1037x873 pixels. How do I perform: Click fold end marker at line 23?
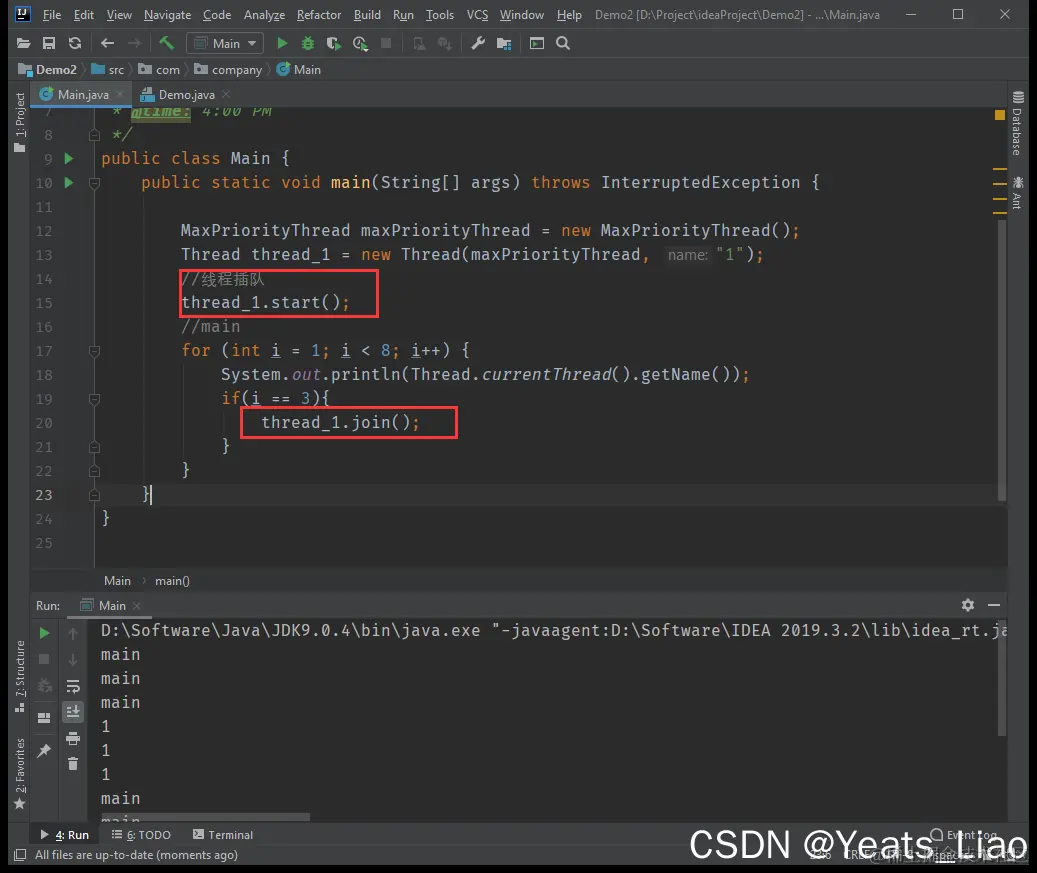click(95, 495)
